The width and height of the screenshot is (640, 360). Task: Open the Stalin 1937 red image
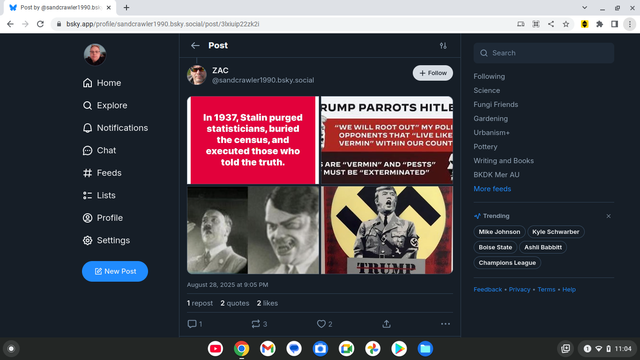(253, 140)
